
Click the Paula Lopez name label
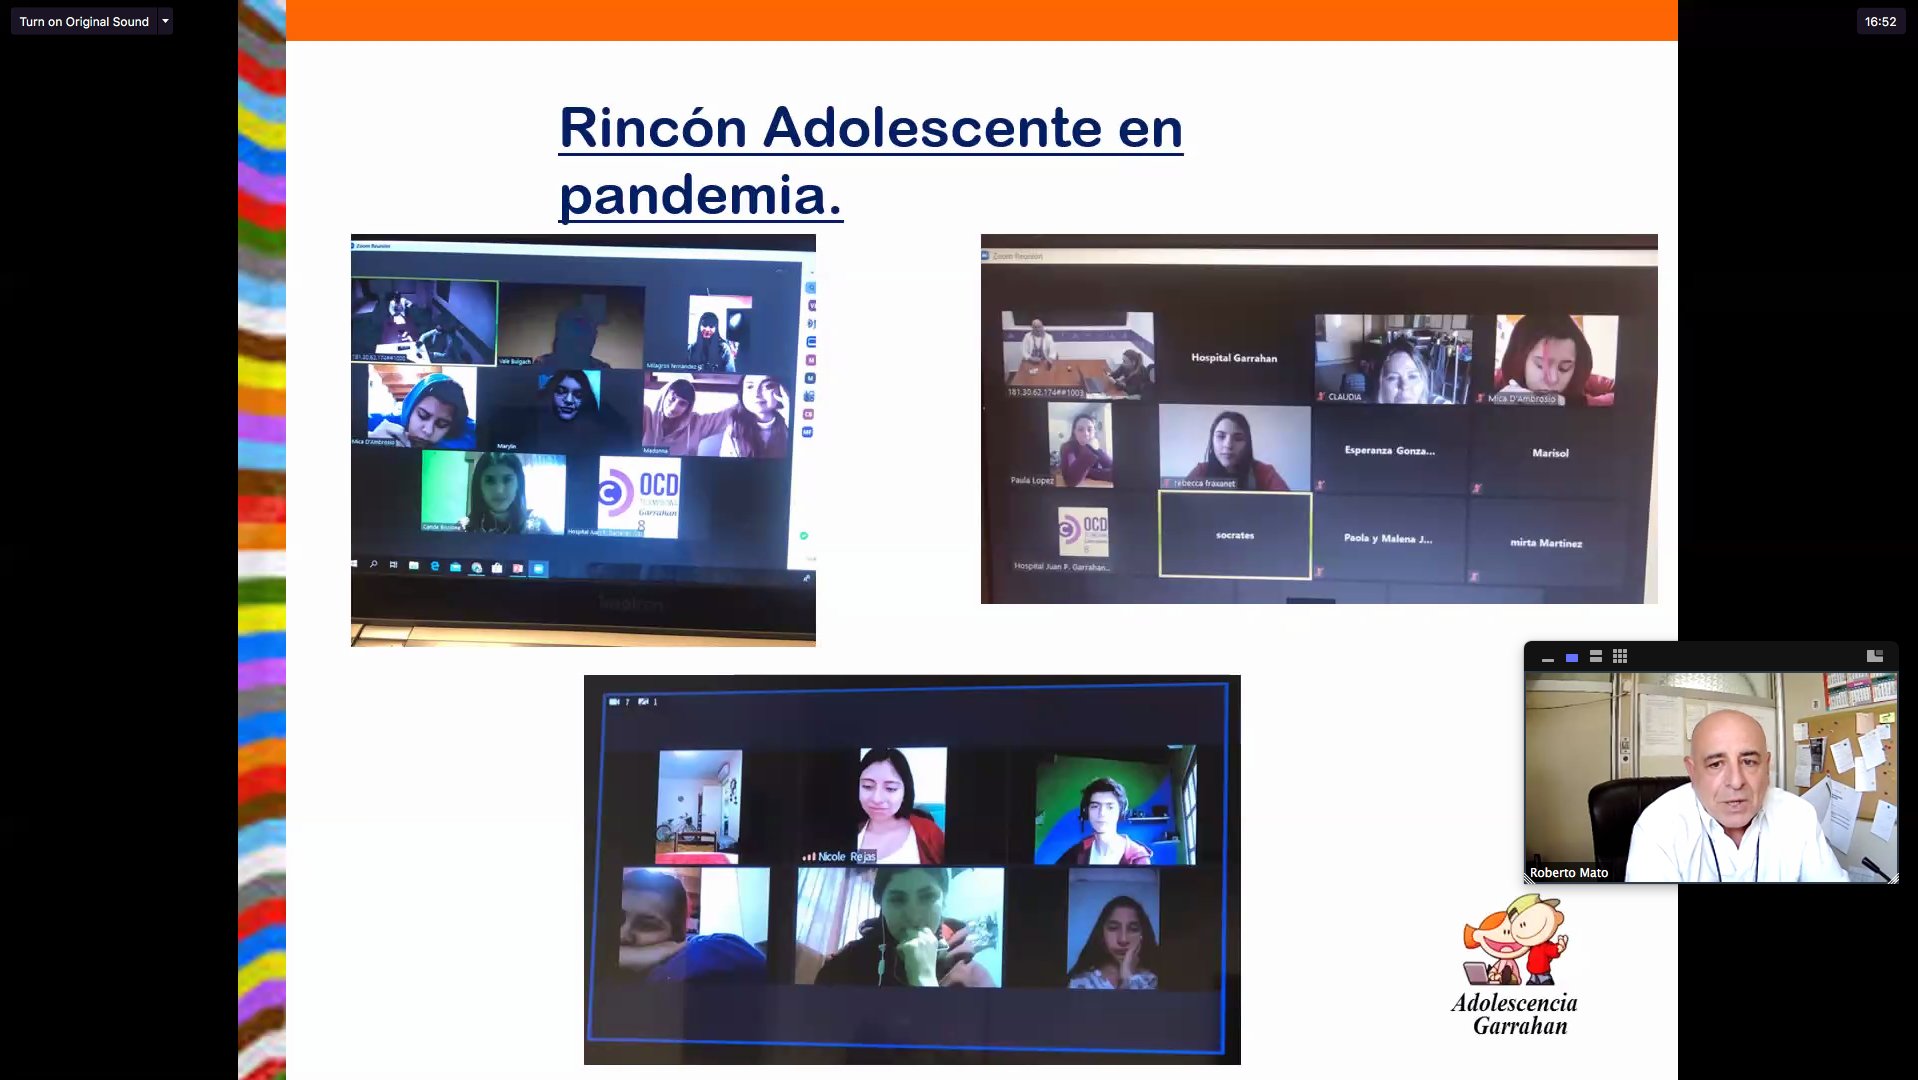1032,480
